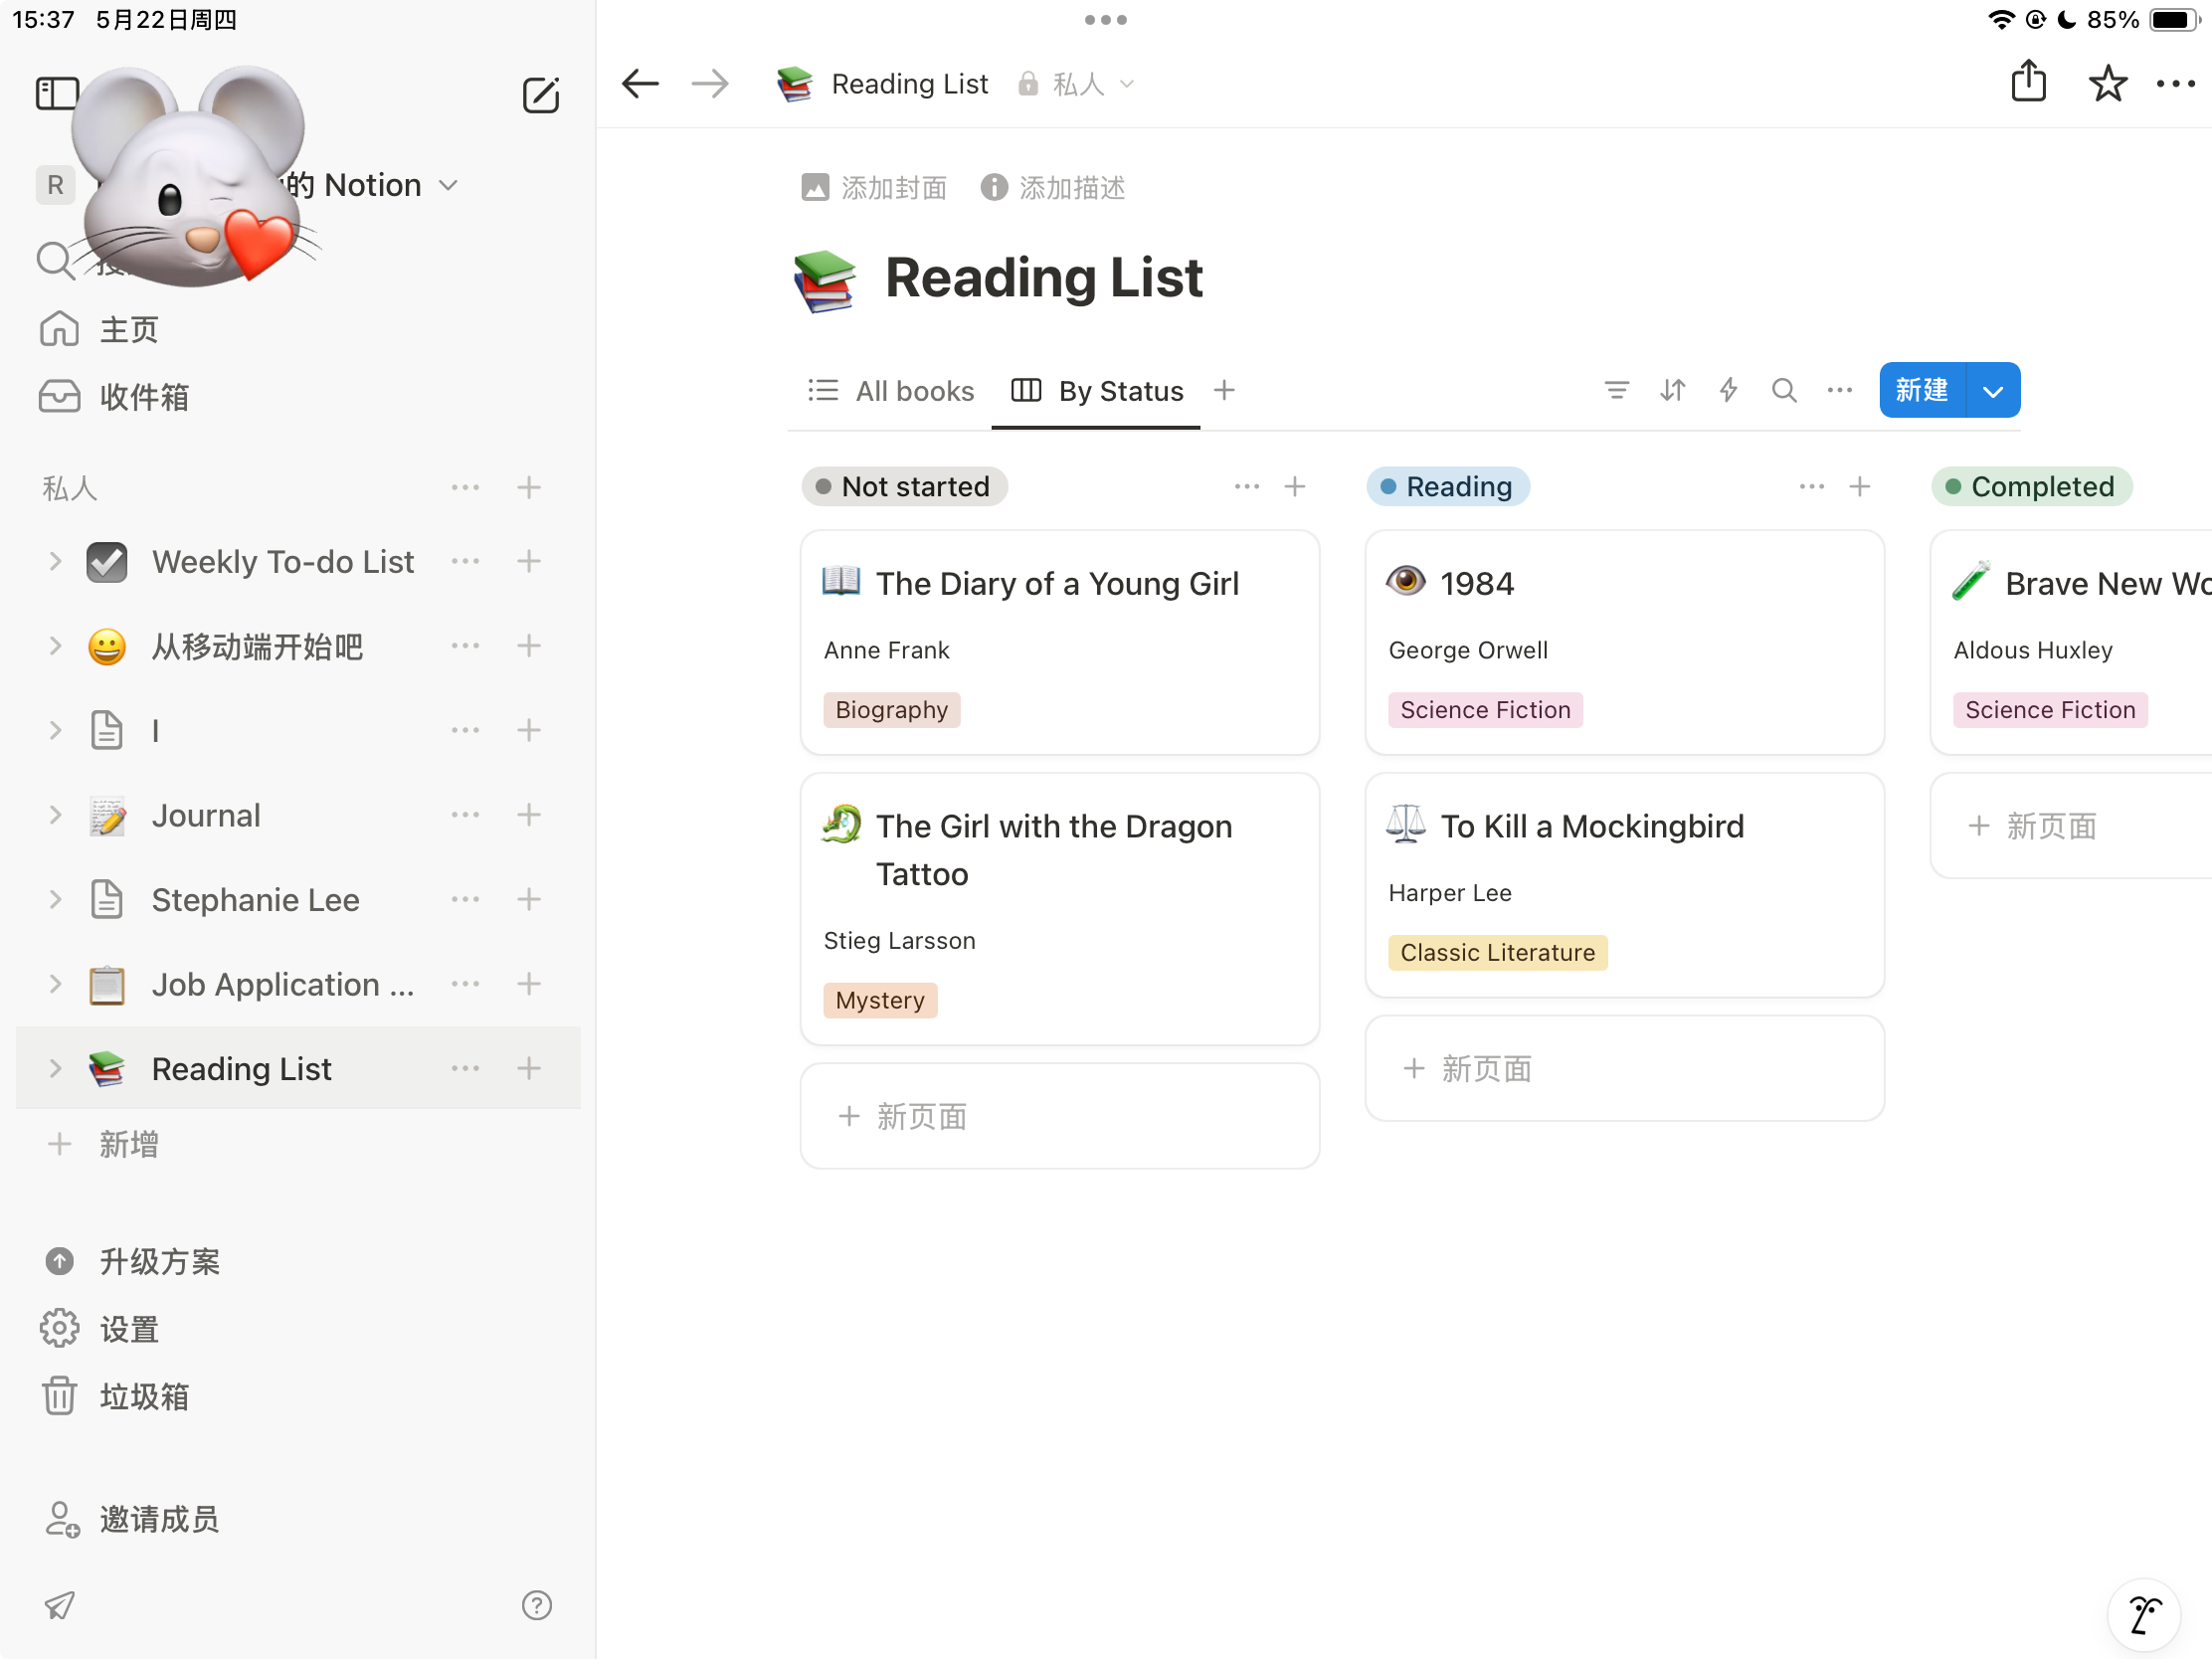Click the blue 新建 button
The image size is (2212, 1659).
[1921, 390]
